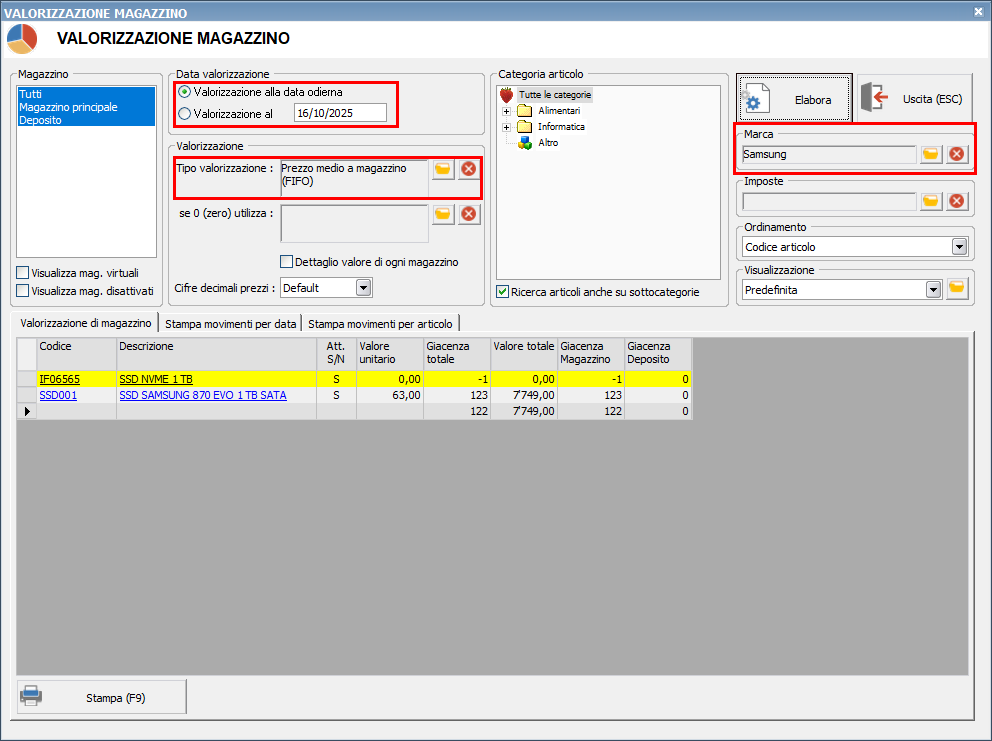Open the Ordinamento 'Codice articolo' dropdown
The height and width of the screenshot is (741, 992).
[x=960, y=247]
